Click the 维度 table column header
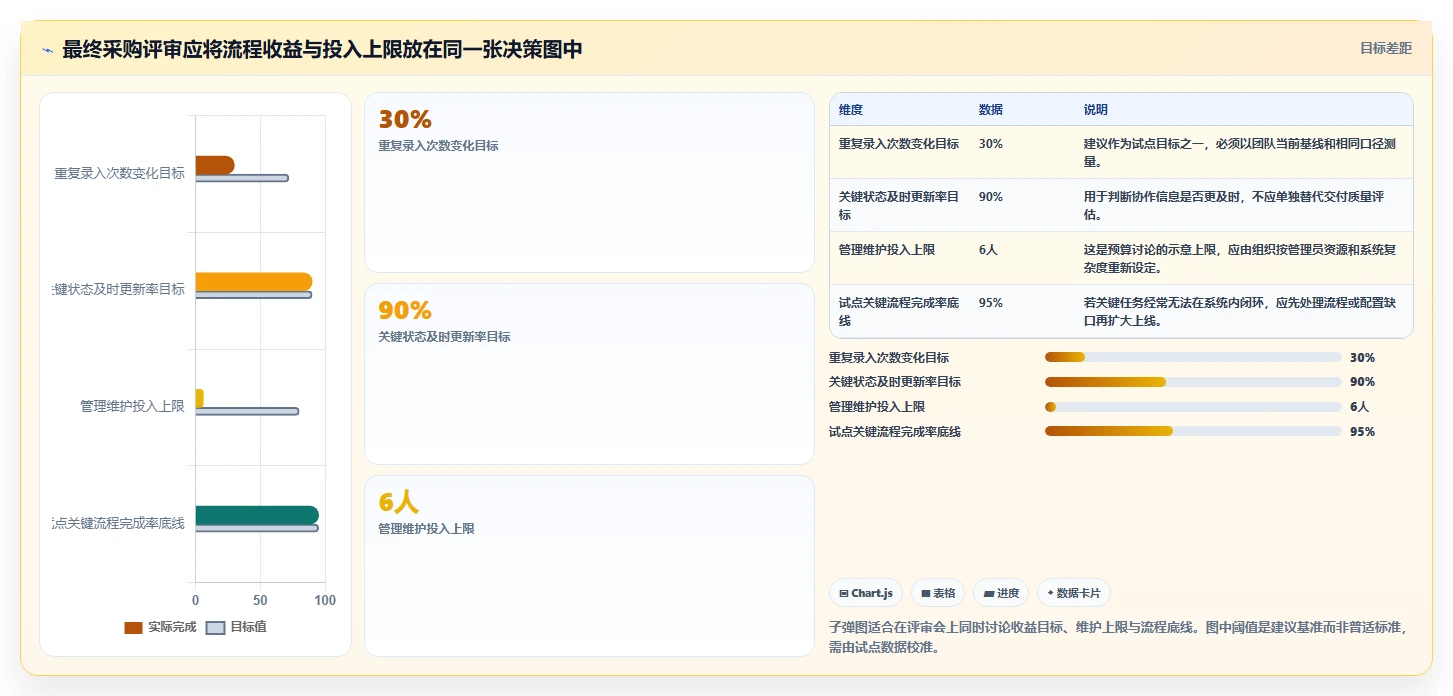Screen dimensions: 1453x696 click(851, 110)
